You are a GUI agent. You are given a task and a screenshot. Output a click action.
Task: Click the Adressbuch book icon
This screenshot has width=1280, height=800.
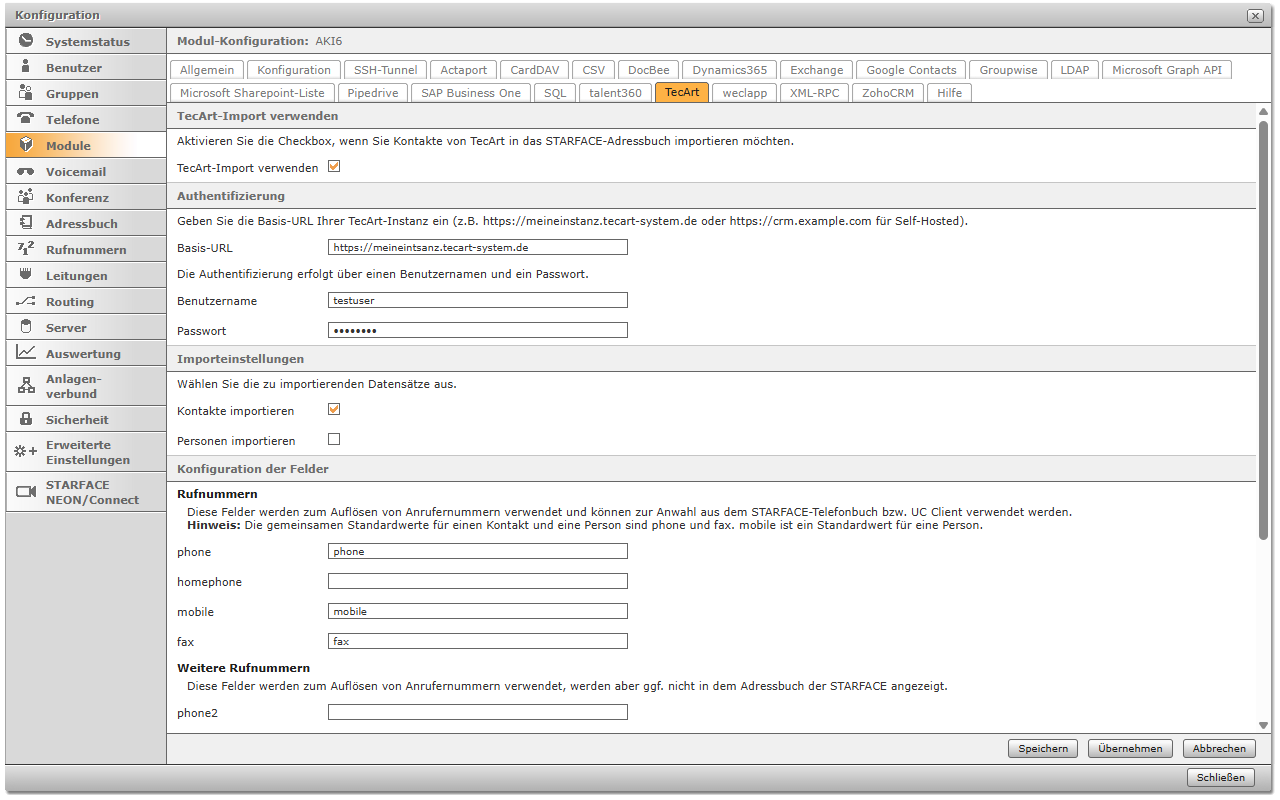point(26,223)
